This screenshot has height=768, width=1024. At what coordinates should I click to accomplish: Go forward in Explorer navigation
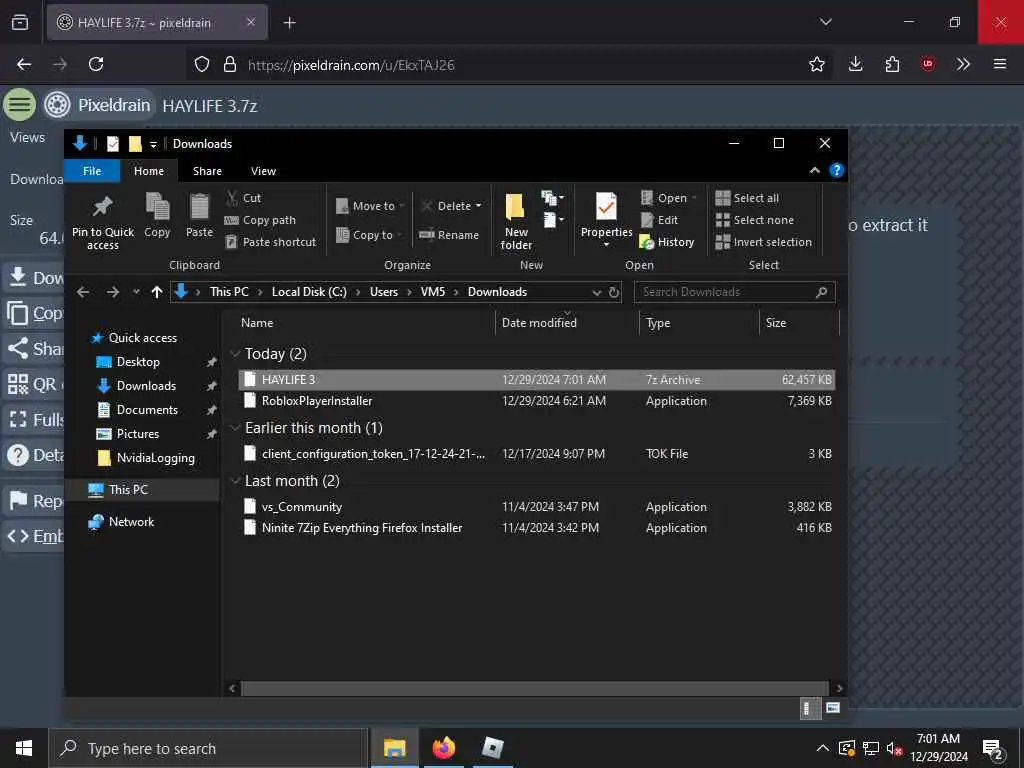click(x=113, y=292)
